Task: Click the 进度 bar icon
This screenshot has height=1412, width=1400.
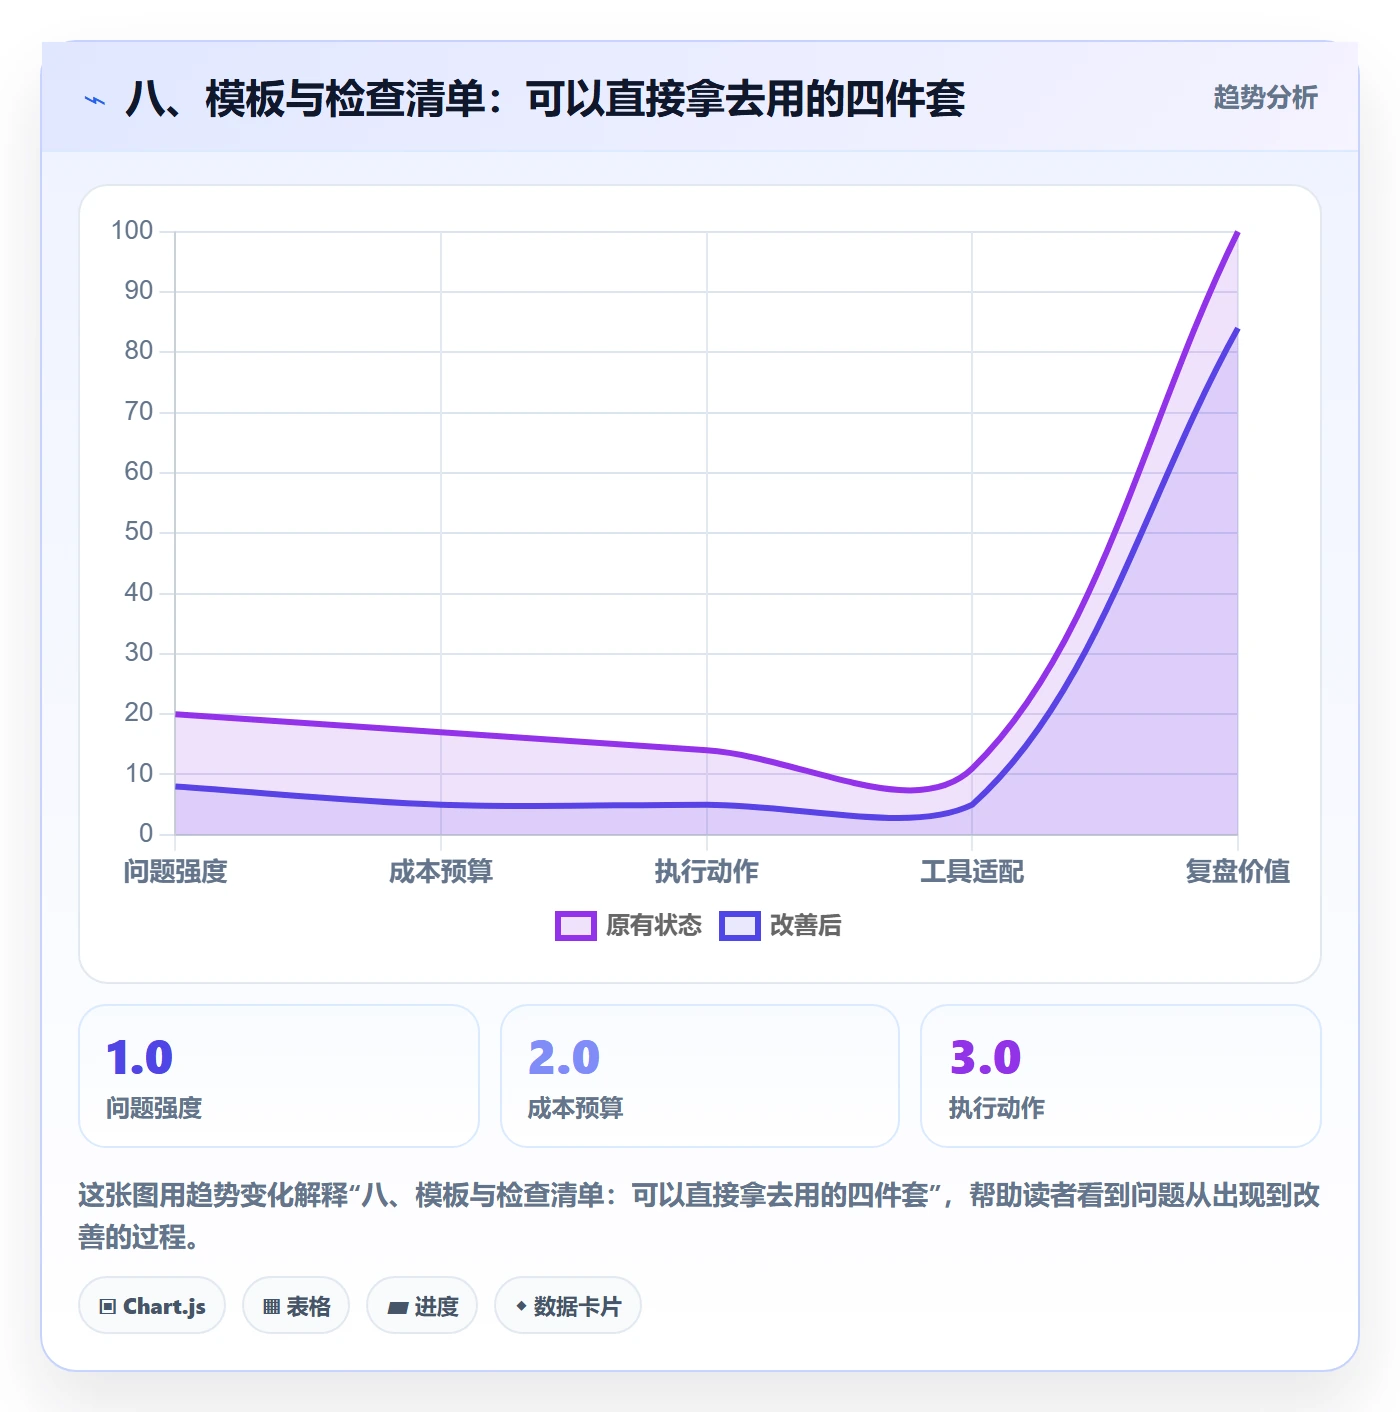Action: (x=397, y=1307)
